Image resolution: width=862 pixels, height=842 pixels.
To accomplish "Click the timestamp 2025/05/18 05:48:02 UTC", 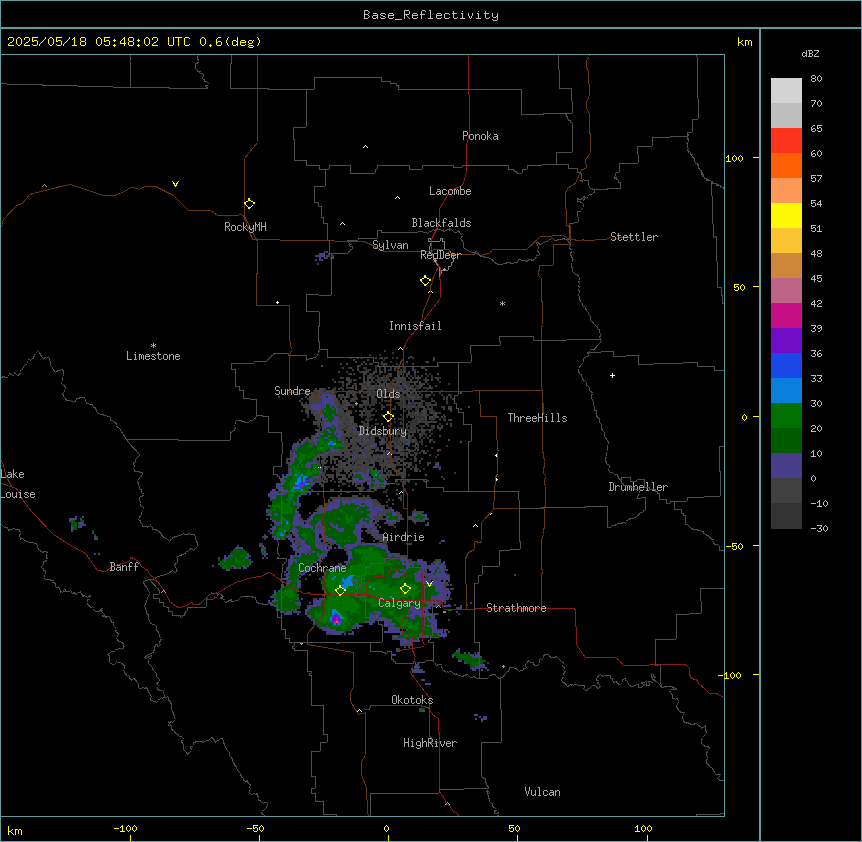I will (97, 42).
